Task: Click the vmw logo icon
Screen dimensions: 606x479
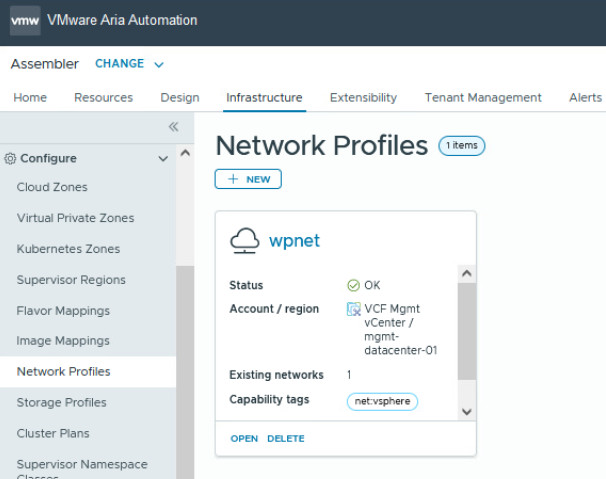Action: 25,20
